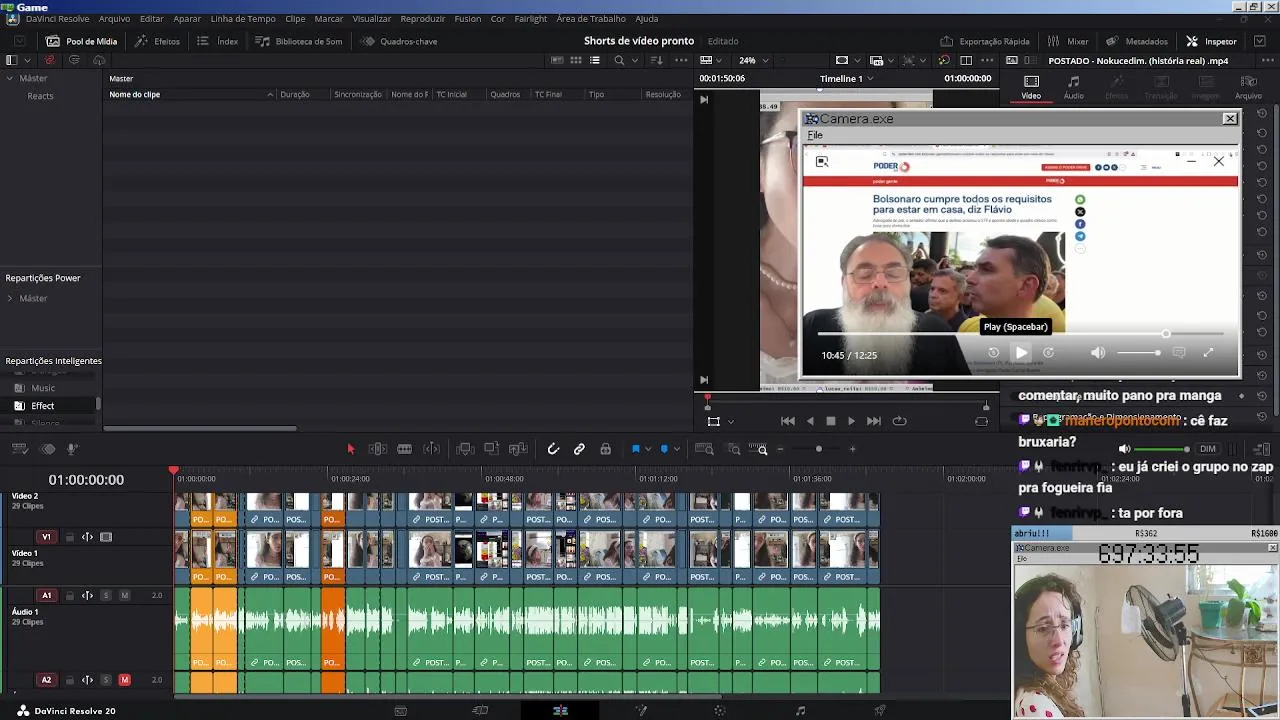The width and height of the screenshot is (1280, 720).
Task: Toggle Snapping magnet in timeline toolbar
Action: pyautogui.click(x=553, y=449)
